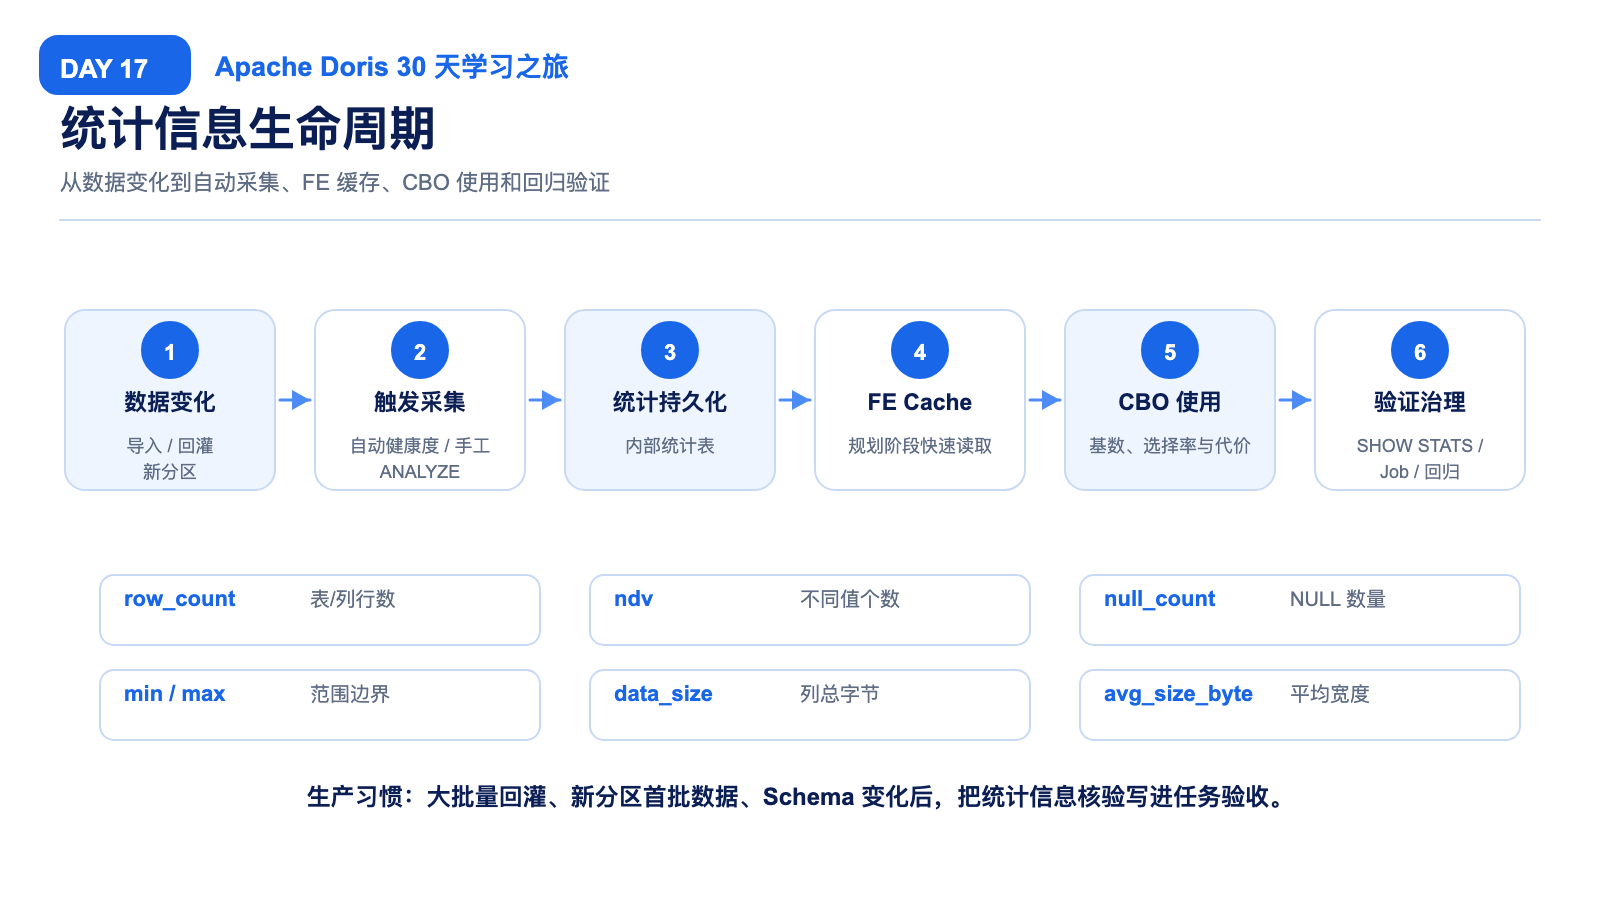Select the FE Cache step title
1600x900 pixels.
coord(920,402)
